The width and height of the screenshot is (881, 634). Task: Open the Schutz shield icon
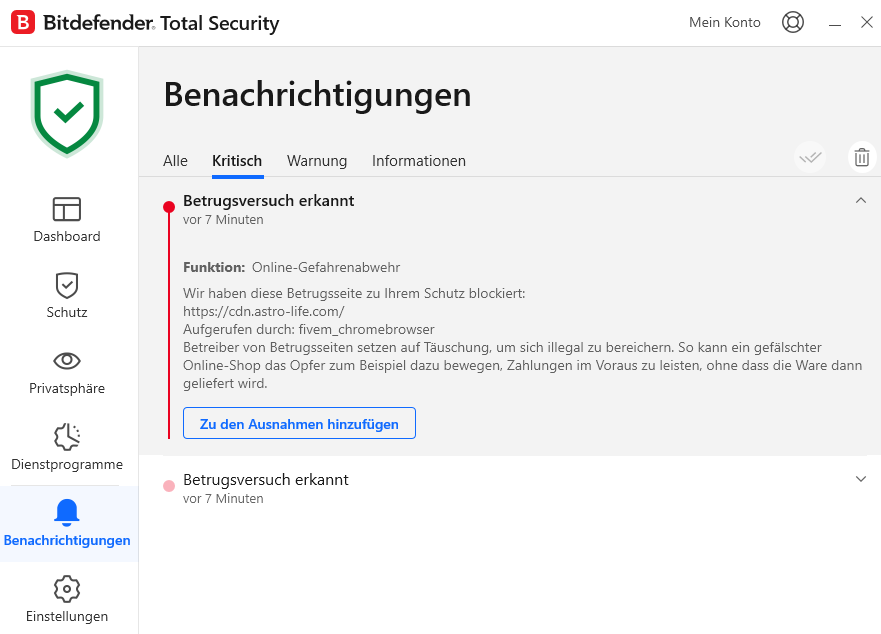[x=67, y=286]
